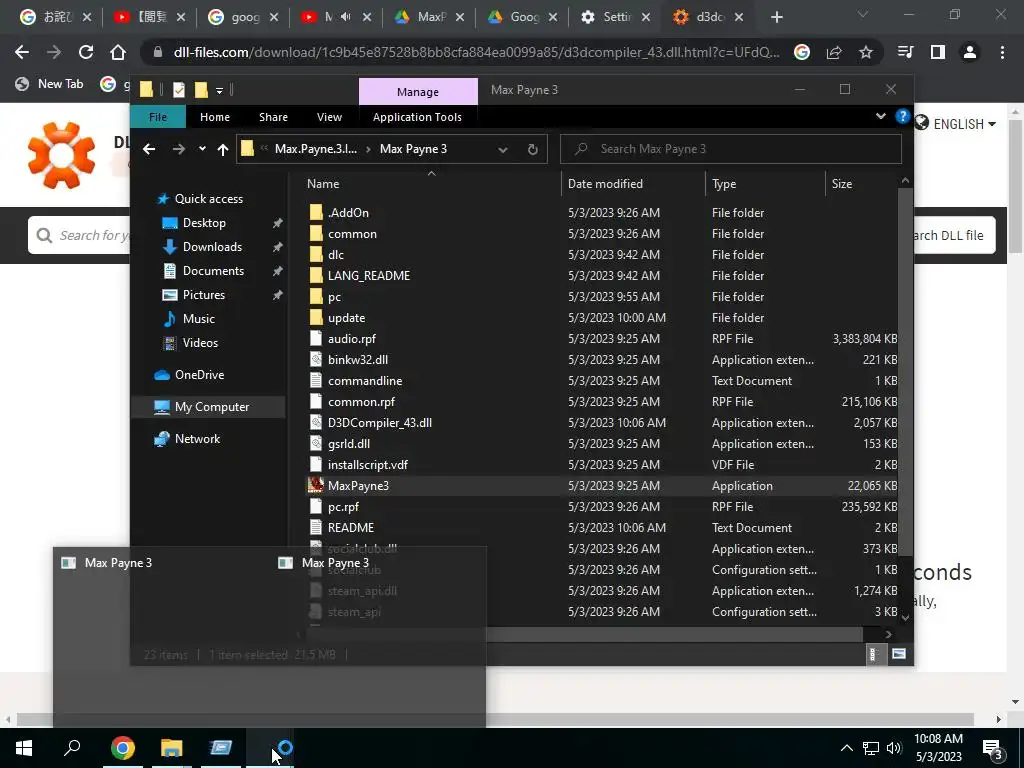
Task: Open the File ribbon tab in Explorer
Action: pos(157,117)
